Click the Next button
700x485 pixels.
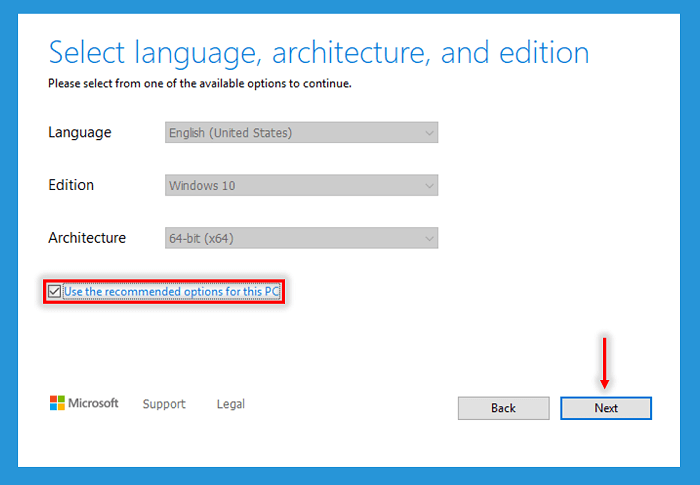(x=606, y=408)
